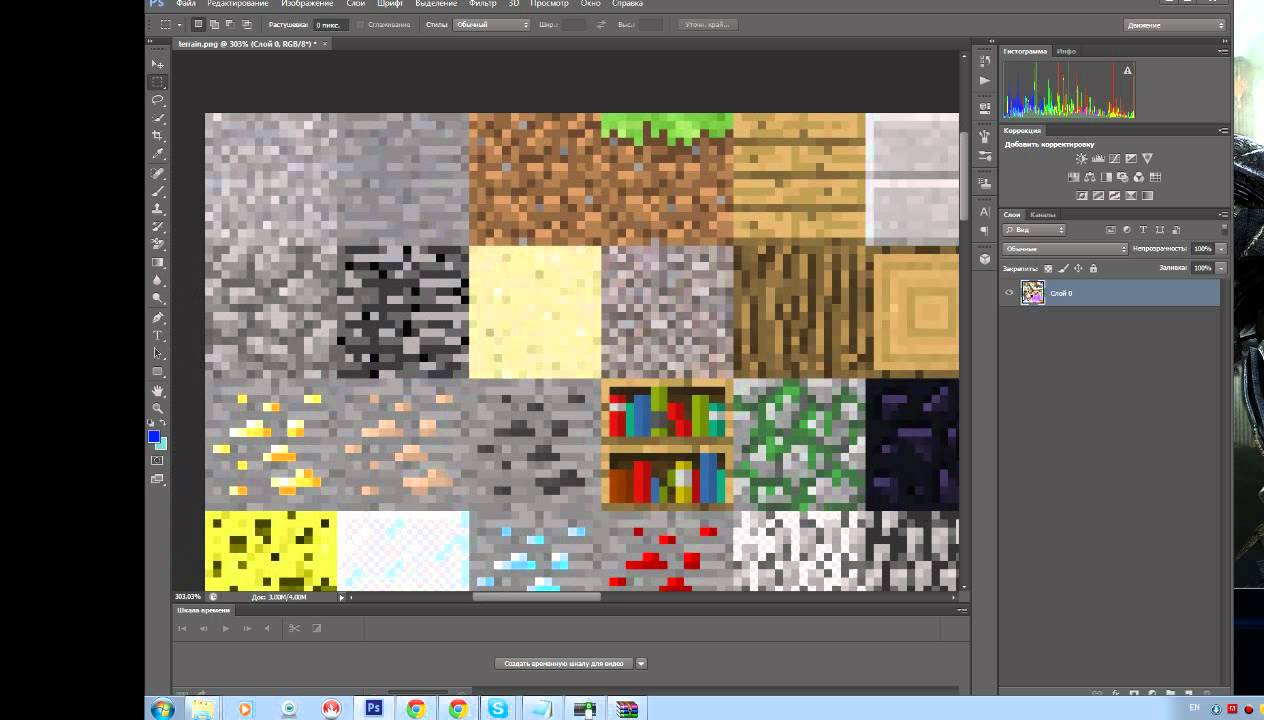Choose Intersect with Selection mode
Viewport: 1264px width, 720px height.
tap(246, 24)
